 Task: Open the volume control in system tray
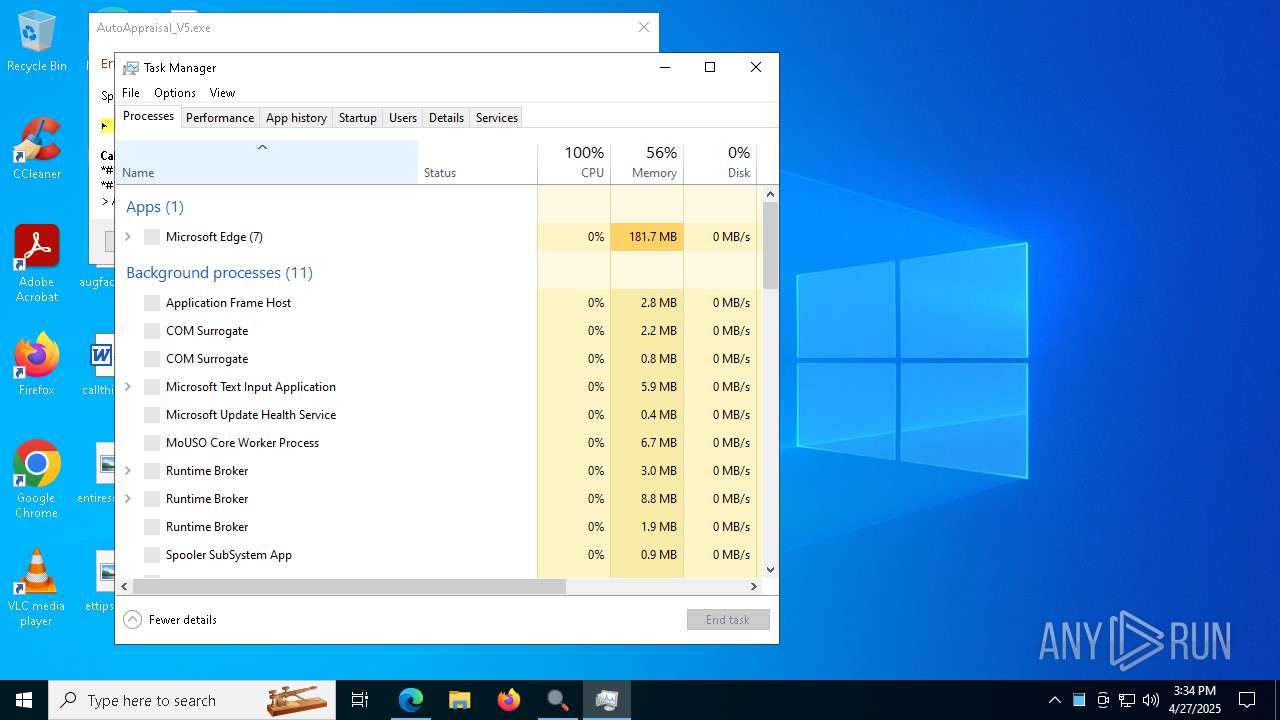1151,700
